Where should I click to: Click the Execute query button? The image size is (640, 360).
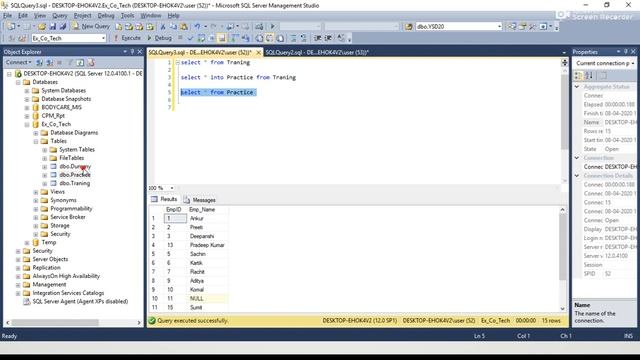tap(127, 38)
